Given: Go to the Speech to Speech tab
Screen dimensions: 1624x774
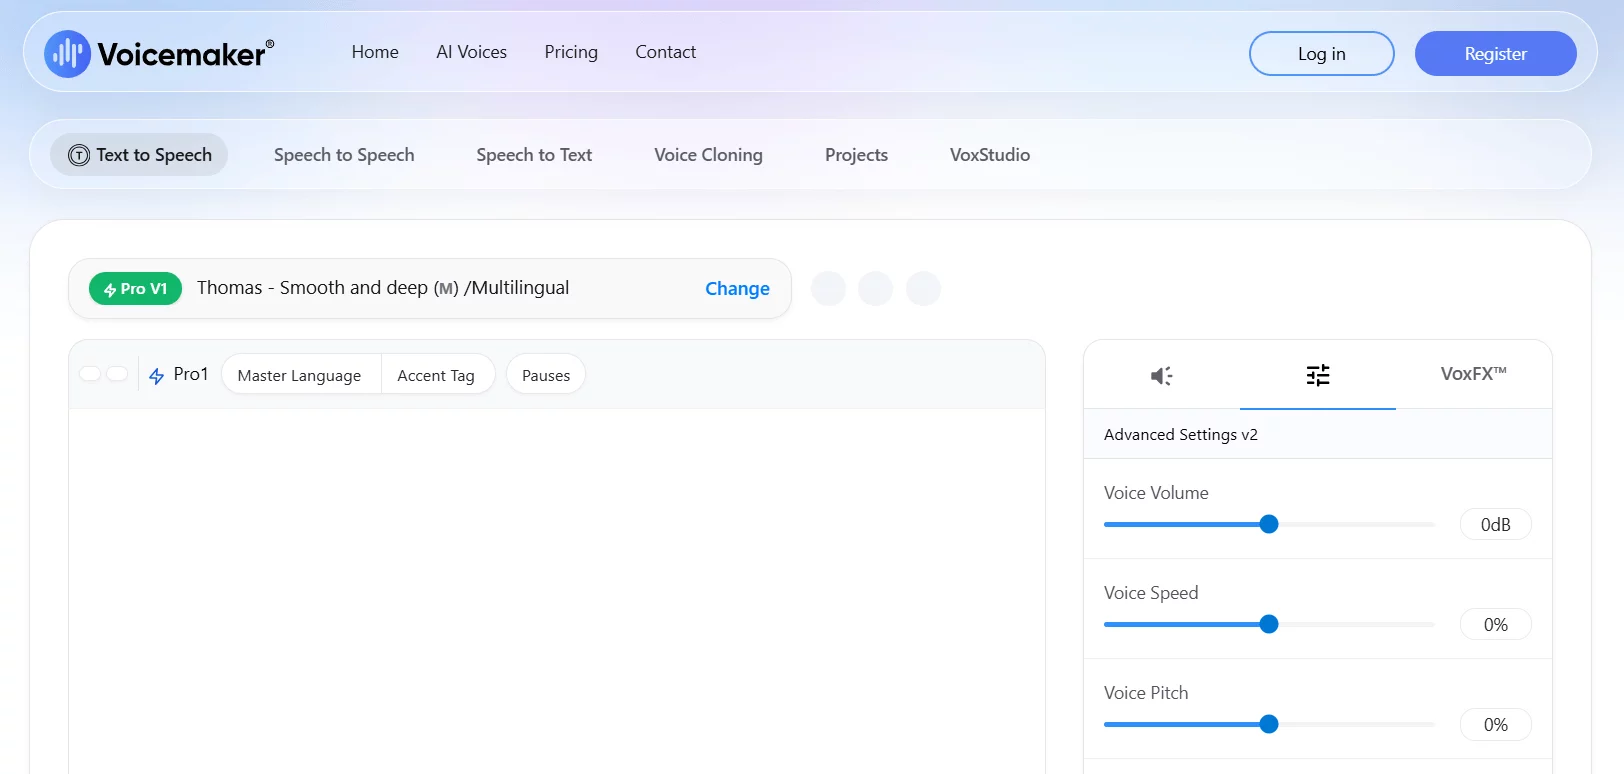Looking at the screenshot, I should [x=344, y=155].
